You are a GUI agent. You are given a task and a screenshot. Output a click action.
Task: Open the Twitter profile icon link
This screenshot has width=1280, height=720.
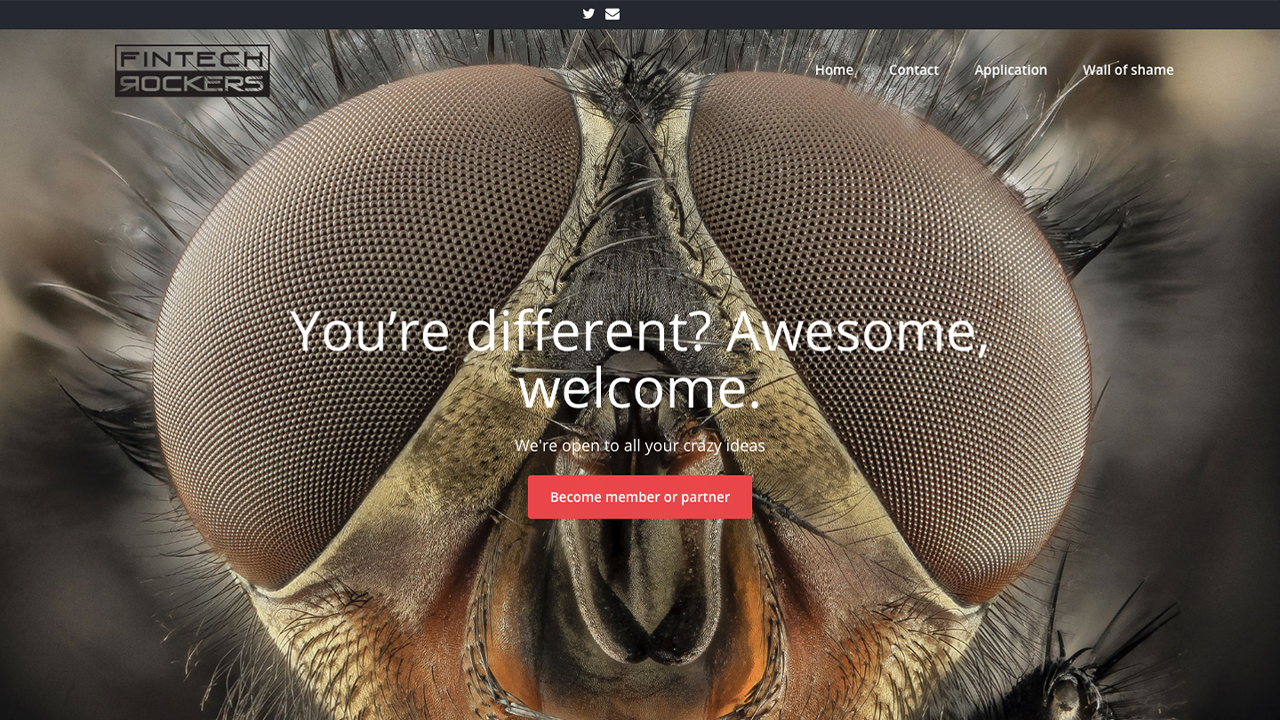588,14
